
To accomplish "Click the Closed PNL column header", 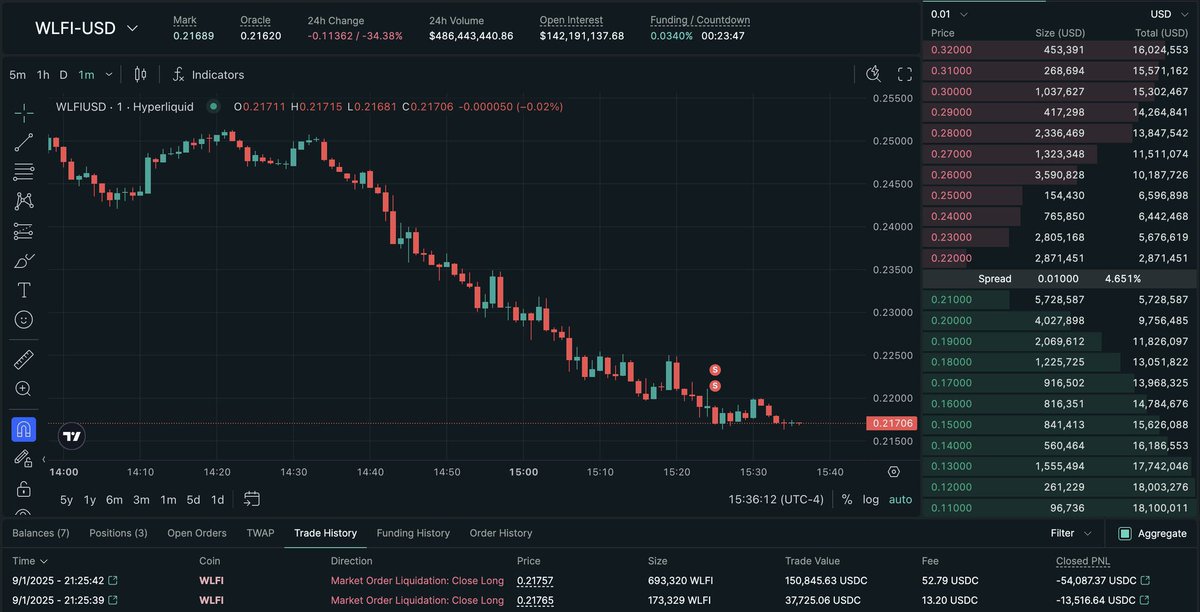I will tap(1083, 561).
